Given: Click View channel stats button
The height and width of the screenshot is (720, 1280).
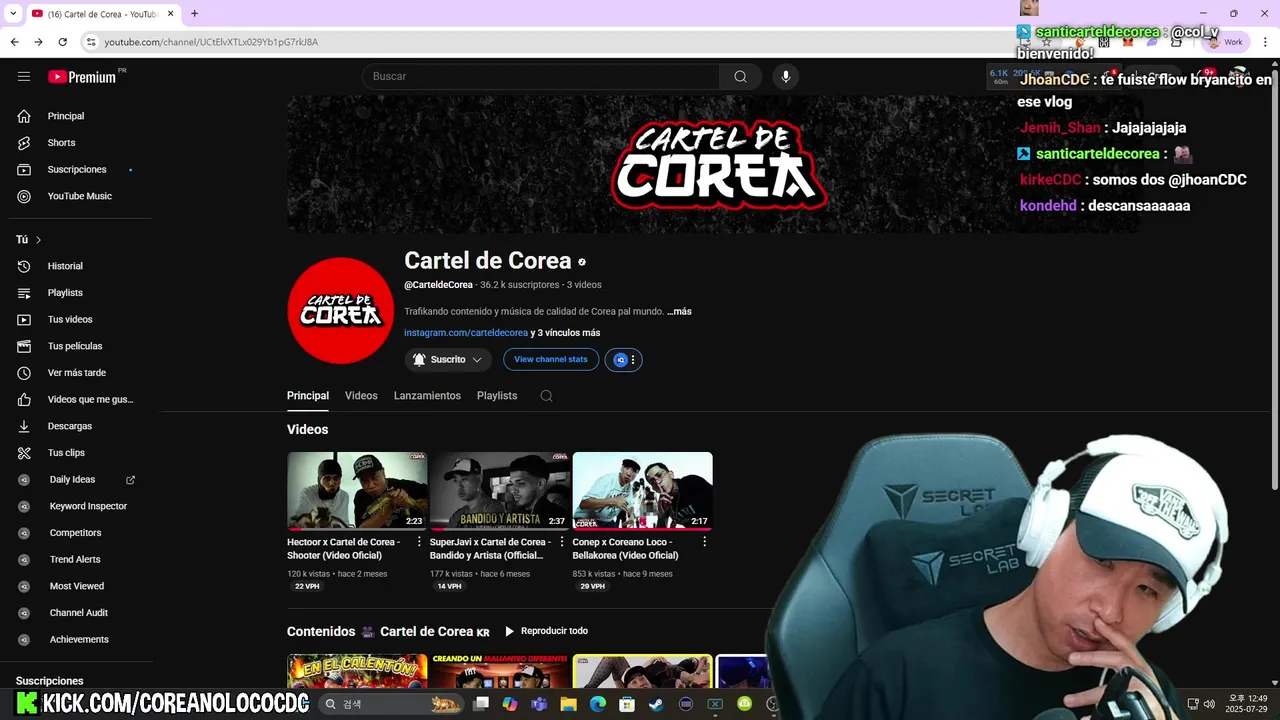Looking at the screenshot, I should (551, 360).
